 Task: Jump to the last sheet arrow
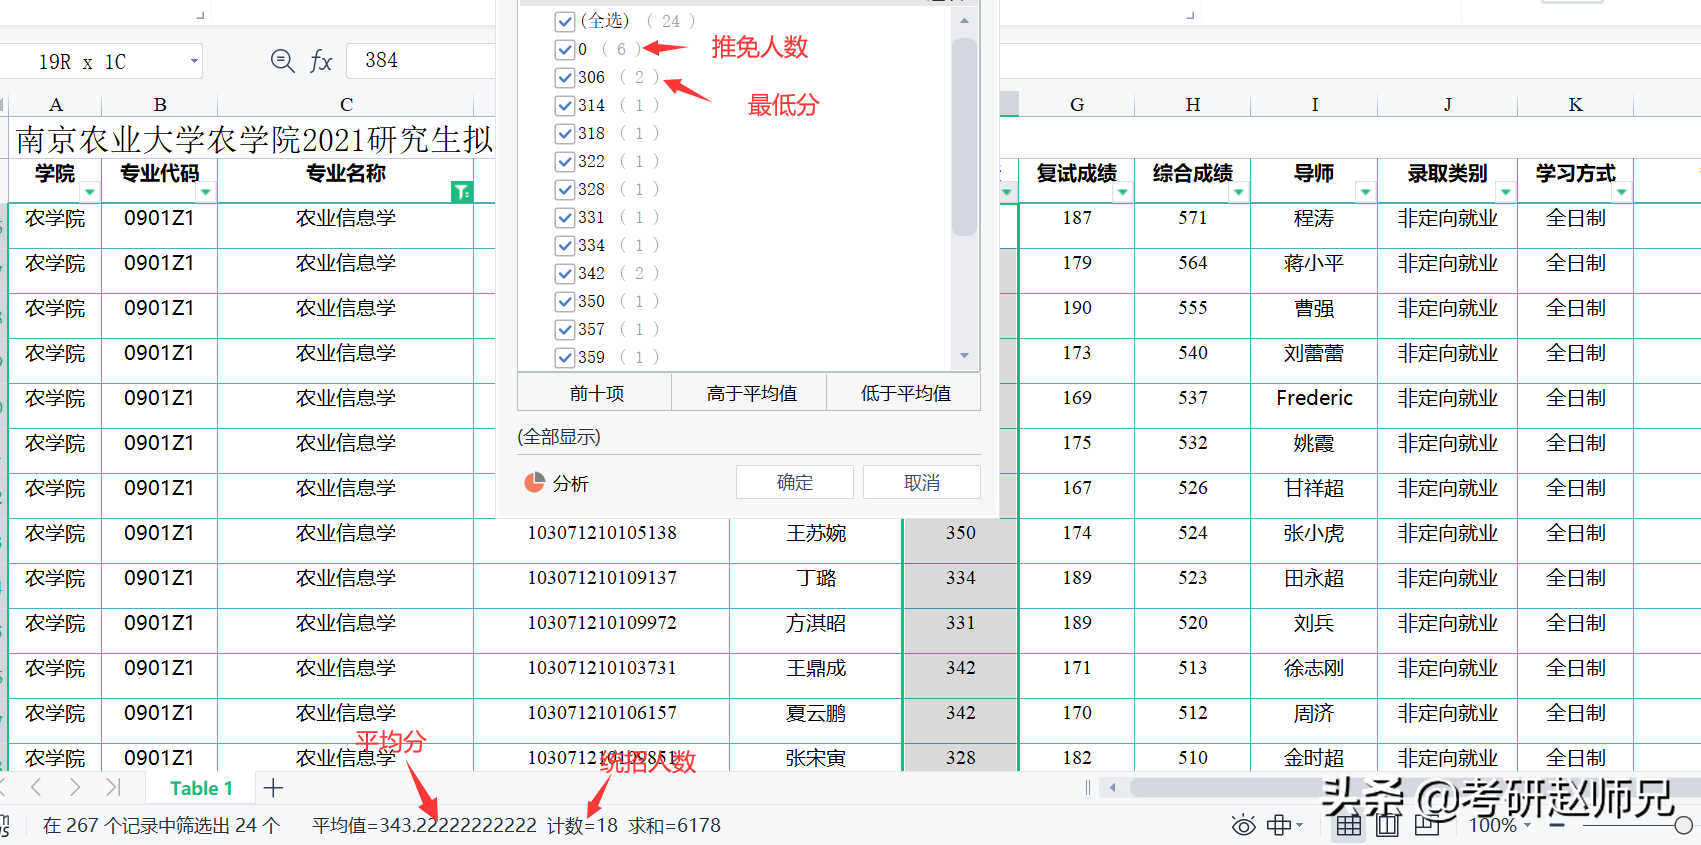(112, 787)
